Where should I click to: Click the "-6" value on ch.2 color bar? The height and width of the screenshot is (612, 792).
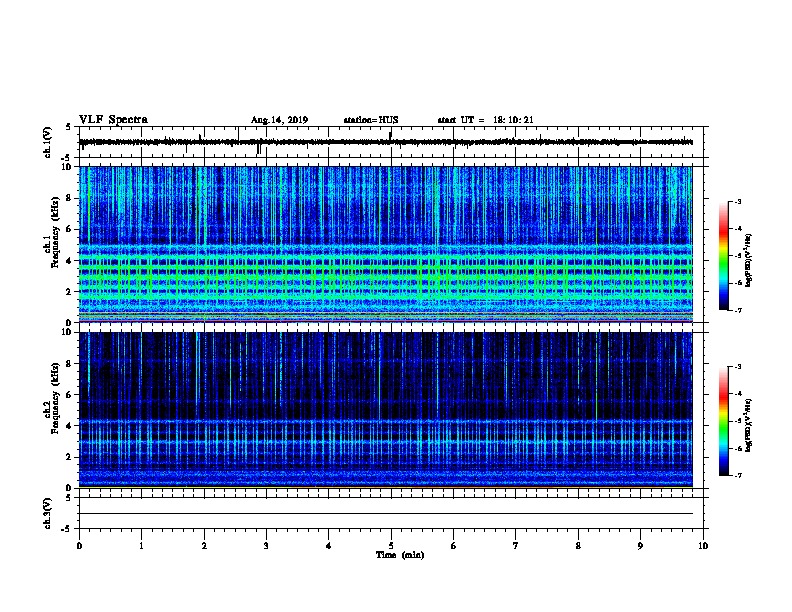[737, 448]
